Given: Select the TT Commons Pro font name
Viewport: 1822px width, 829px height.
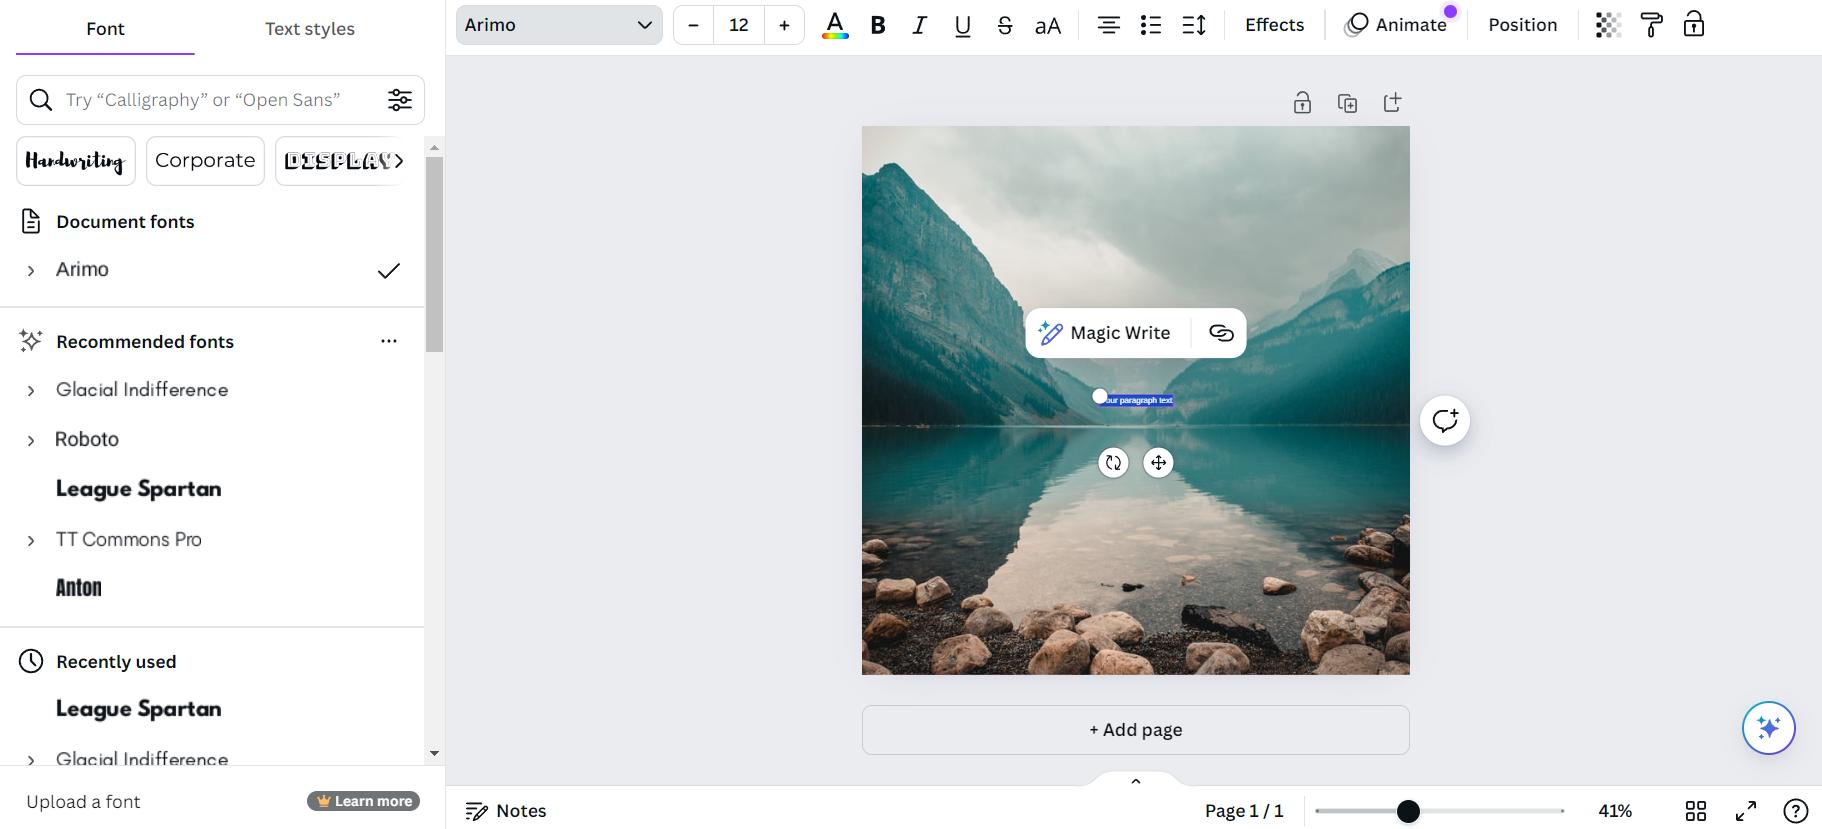Looking at the screenshot, I should click(x=129, y=539).
